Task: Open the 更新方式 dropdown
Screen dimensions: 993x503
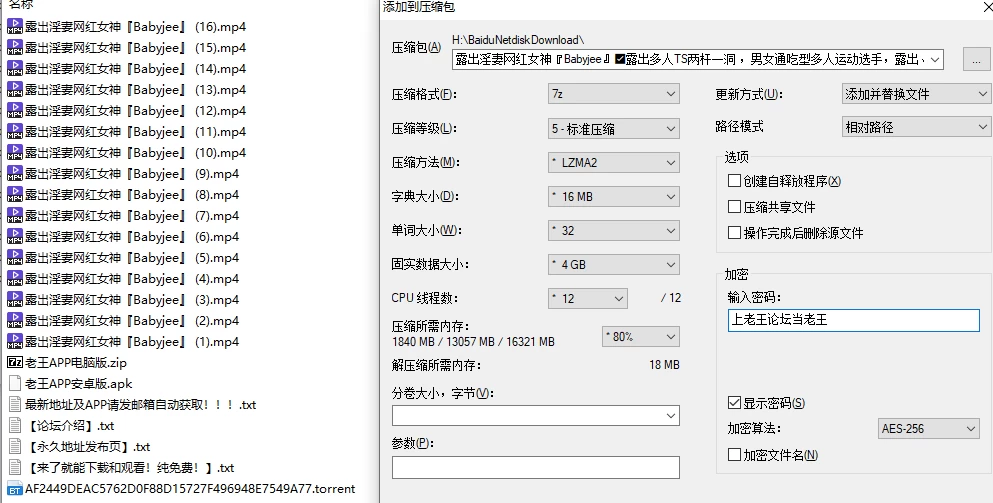Action: pos(916,94)
